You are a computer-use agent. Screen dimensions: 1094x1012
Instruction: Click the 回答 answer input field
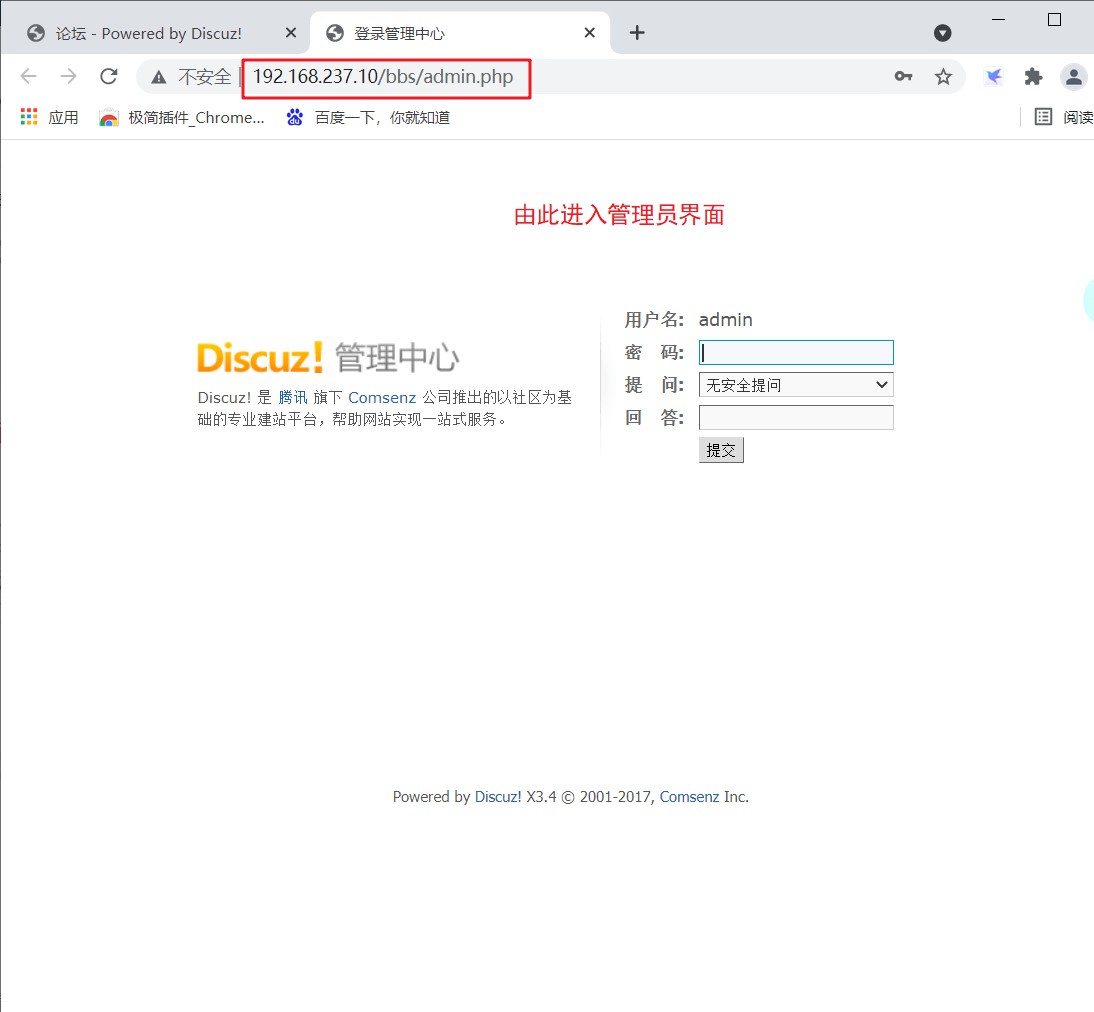(796, 417)
